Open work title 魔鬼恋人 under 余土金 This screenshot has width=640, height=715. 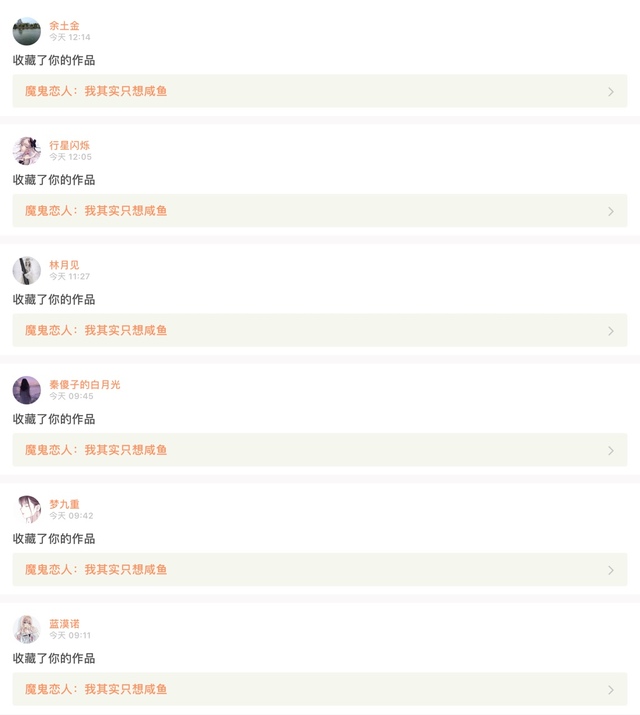96,91
